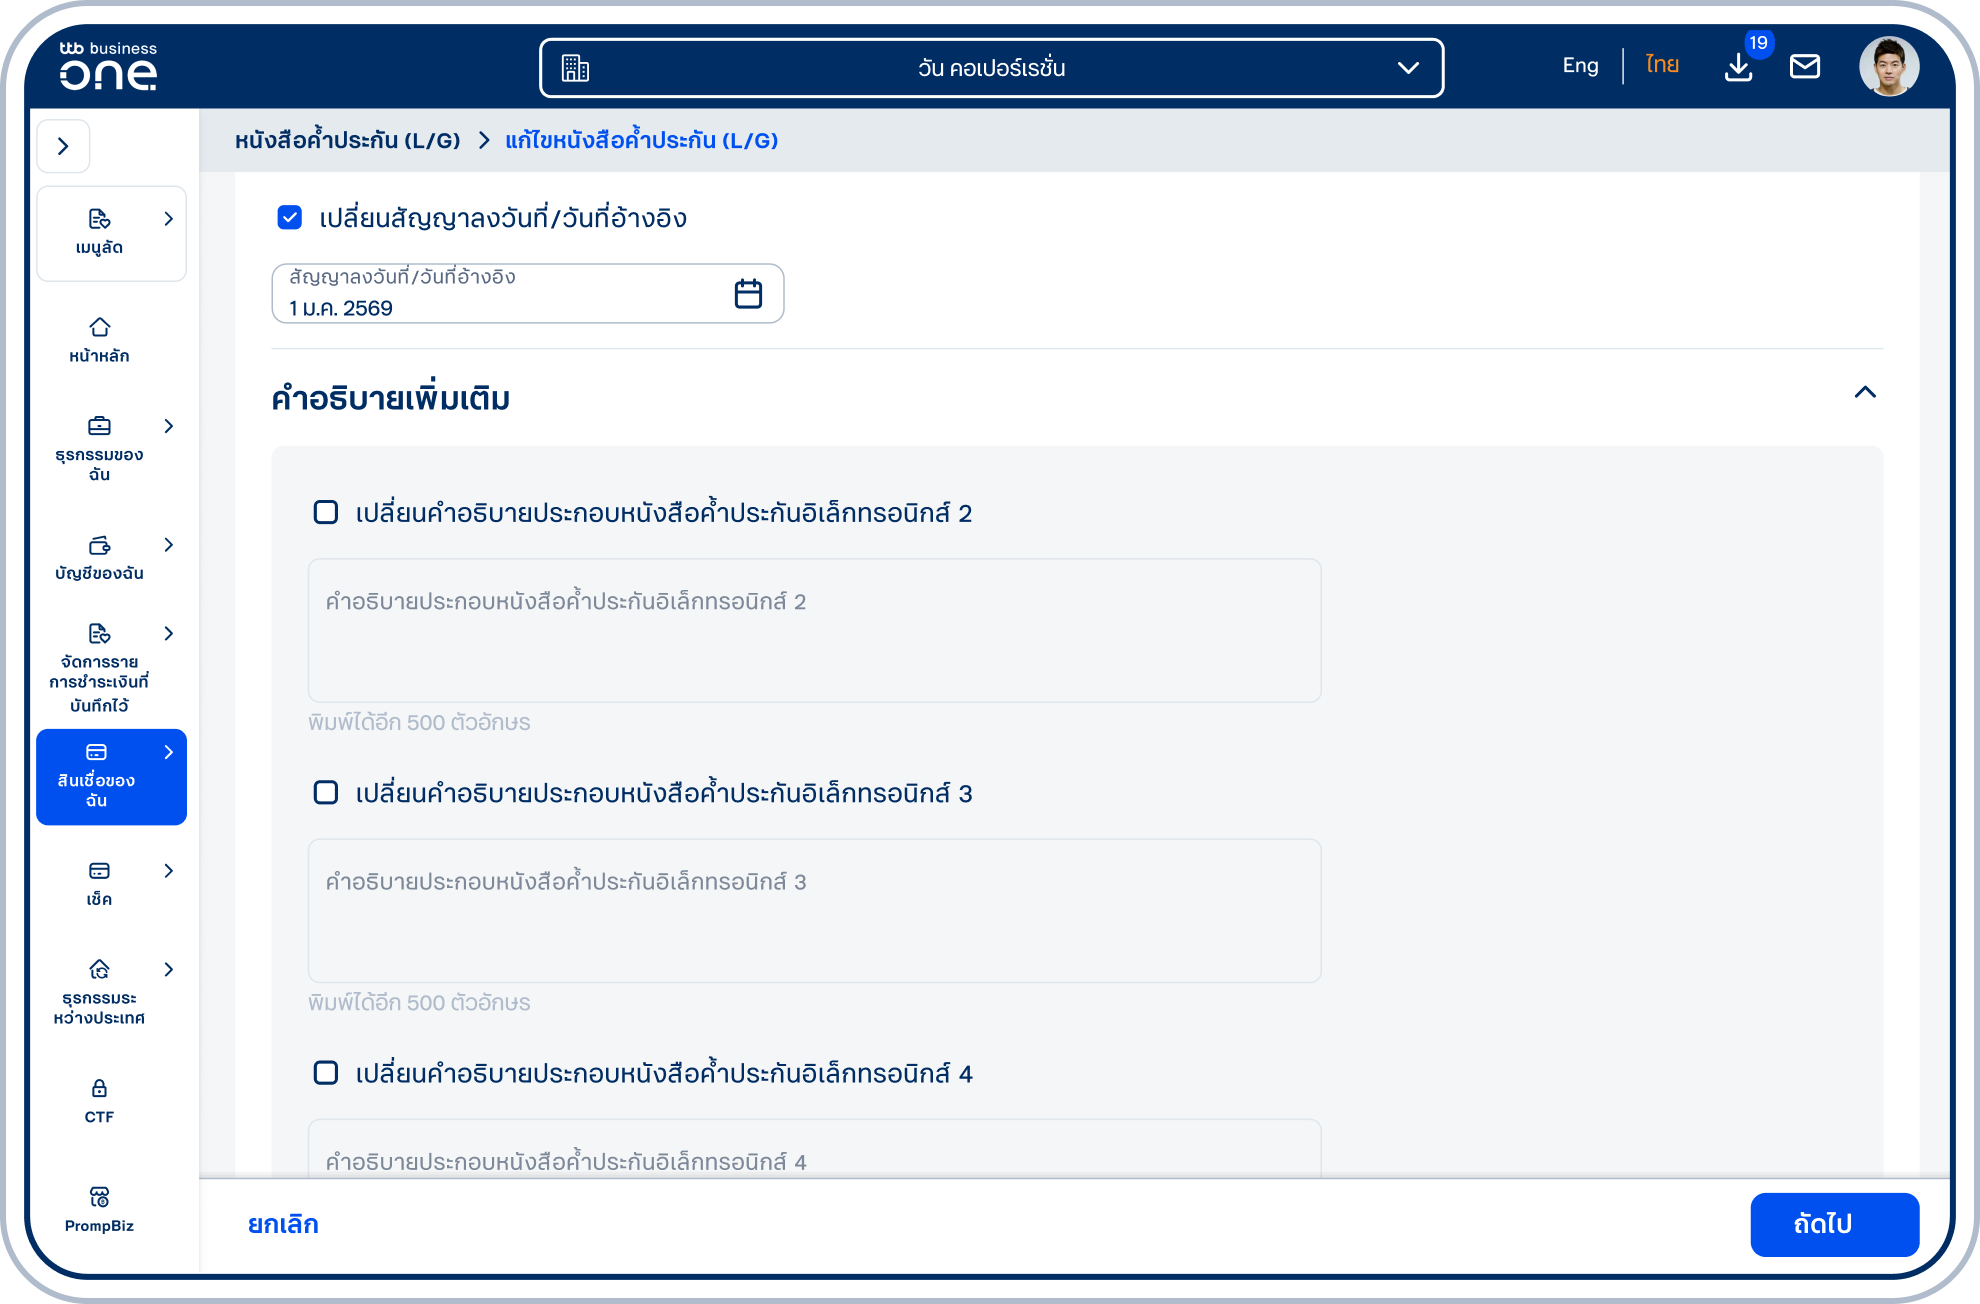Switch language to ไทย
The width and height of the screenshot is (1980, 1304).
point(1662,65)
